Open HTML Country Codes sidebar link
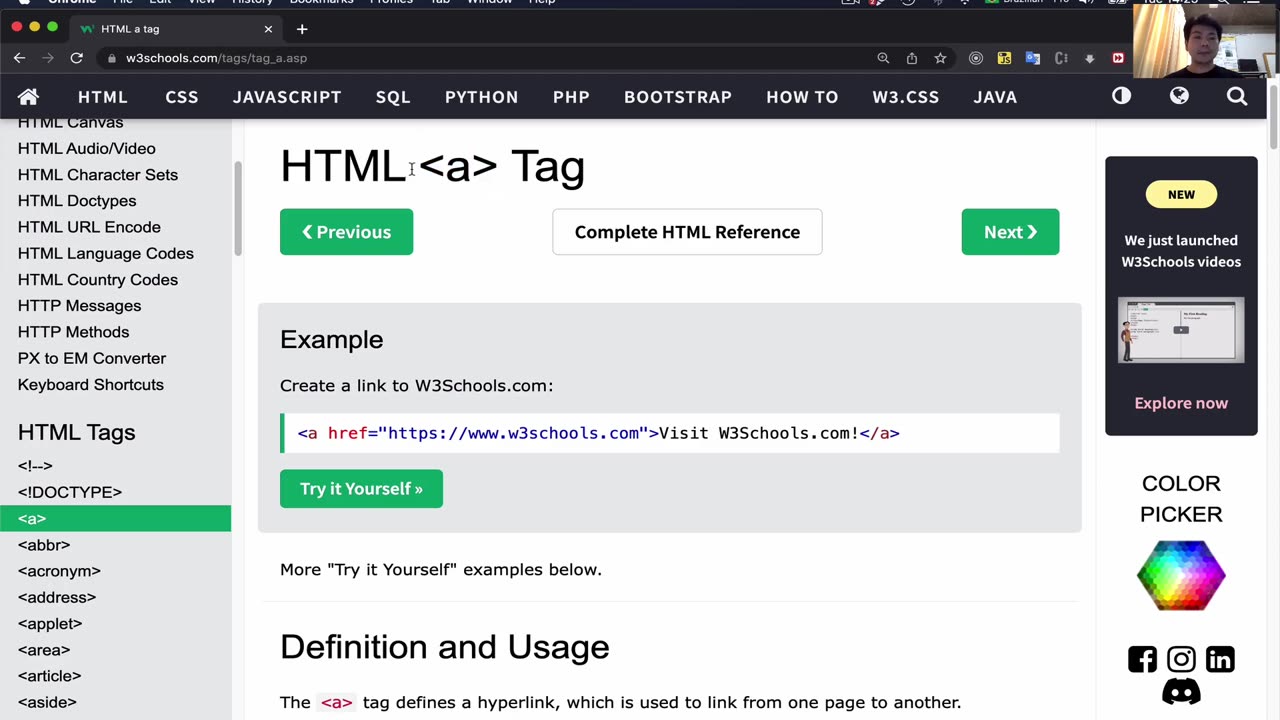This screenshot has width=1280, height=720. tap(98, 279)
